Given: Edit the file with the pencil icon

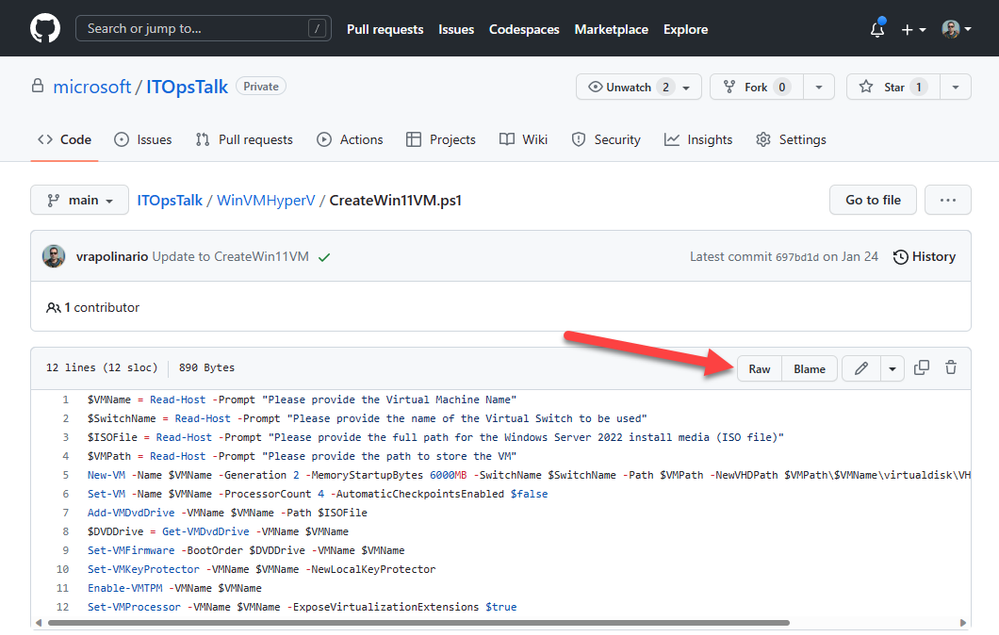Looking at the screenshot, I should pyautogui.click(x=861, y=368).
